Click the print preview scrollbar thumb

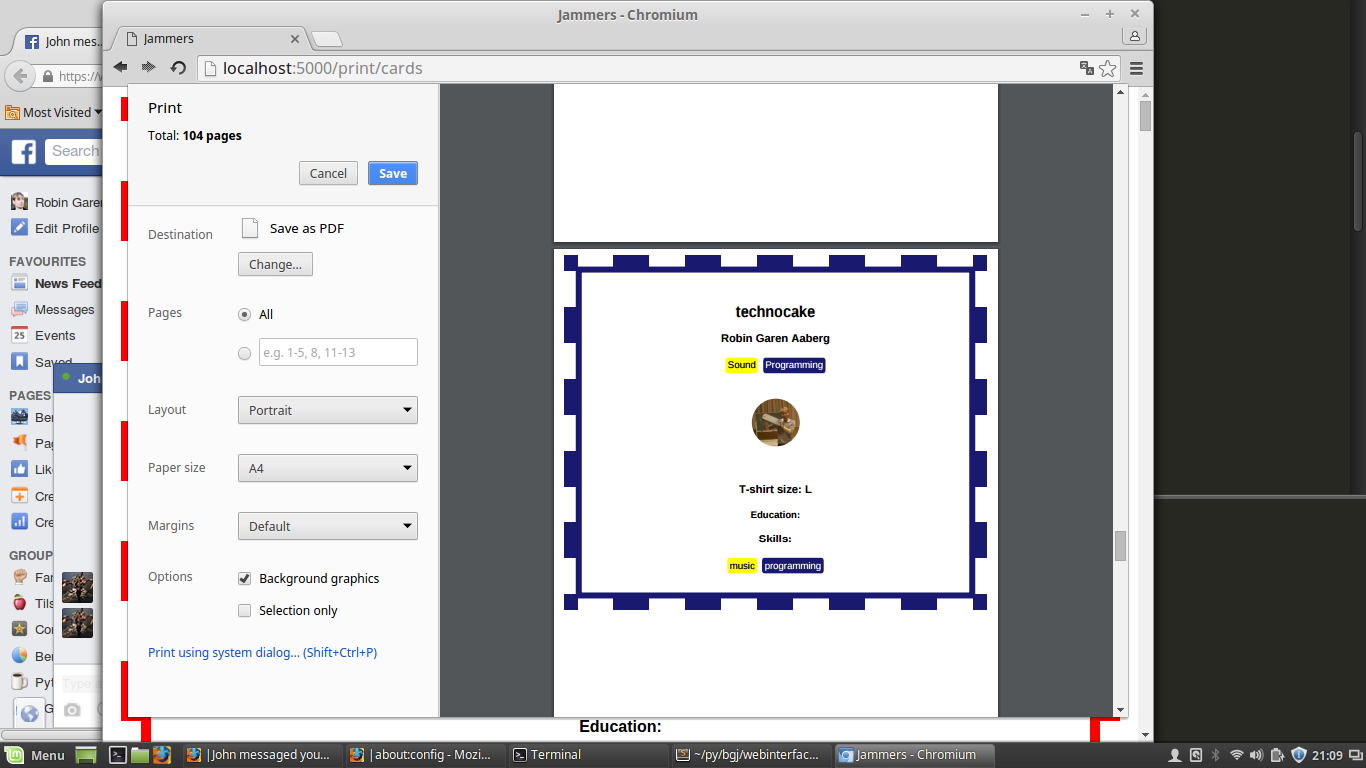[x=1120, y=546]
